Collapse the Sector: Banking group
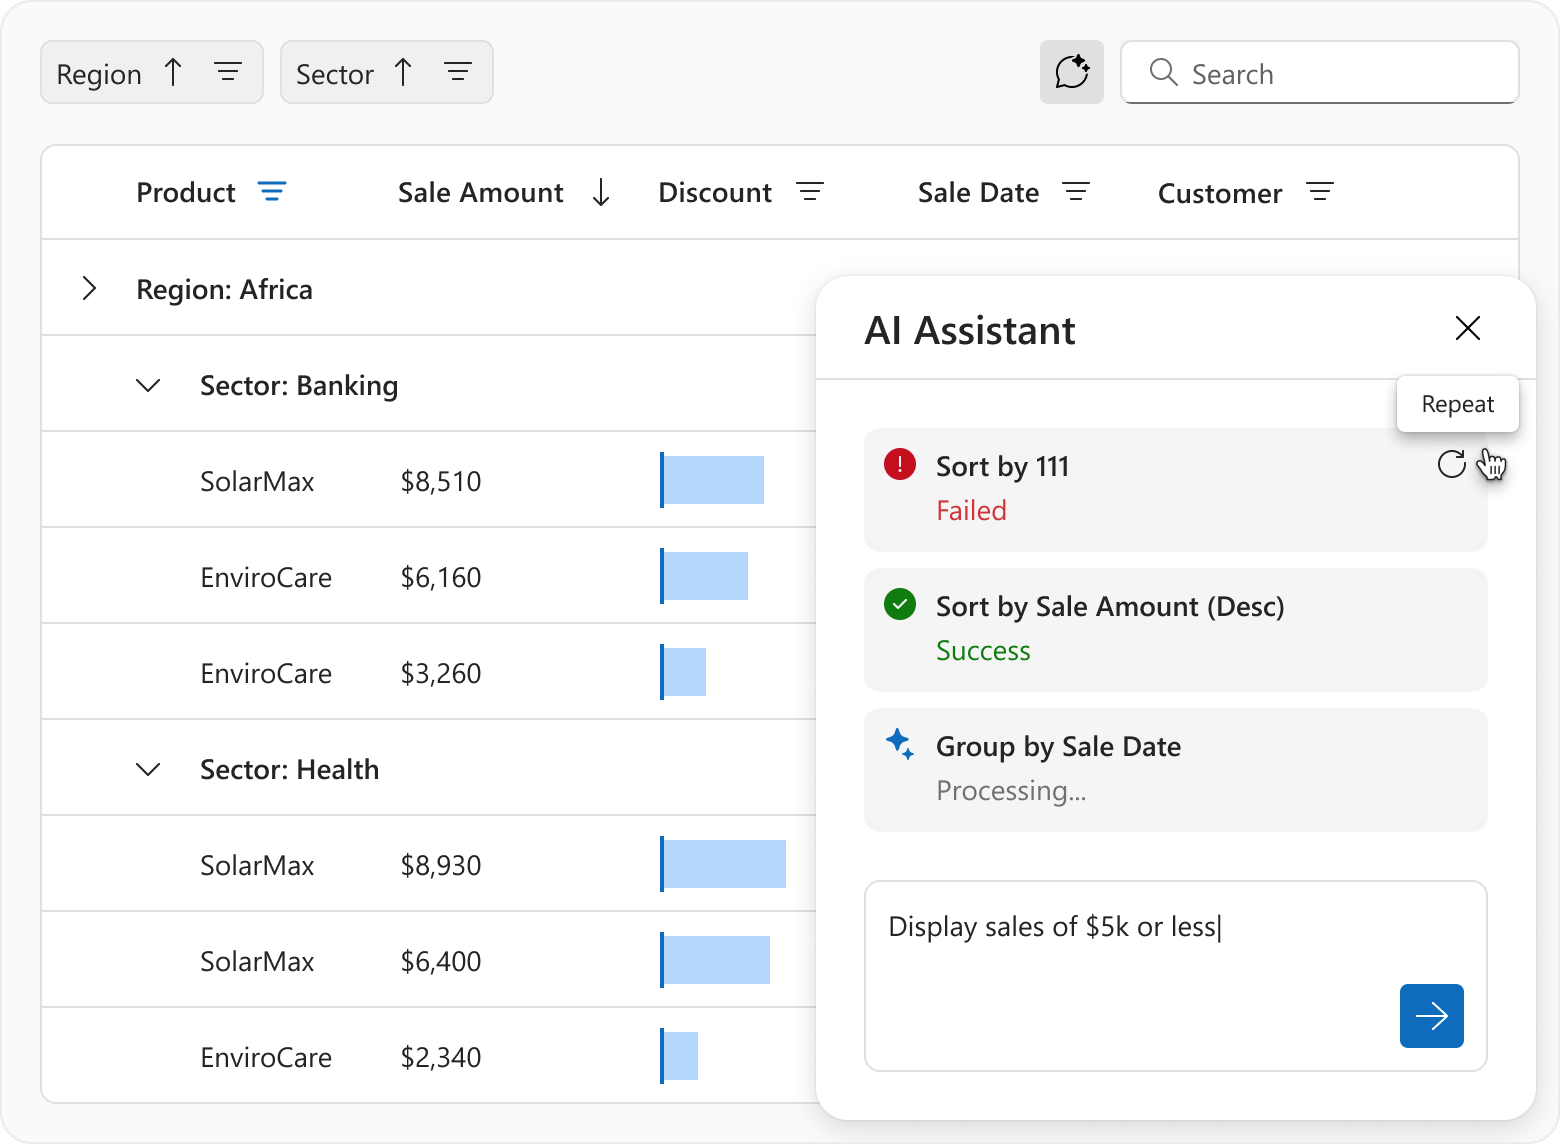The width and height of the screenshot is (1560, 1144). click(x=148, y=384)
